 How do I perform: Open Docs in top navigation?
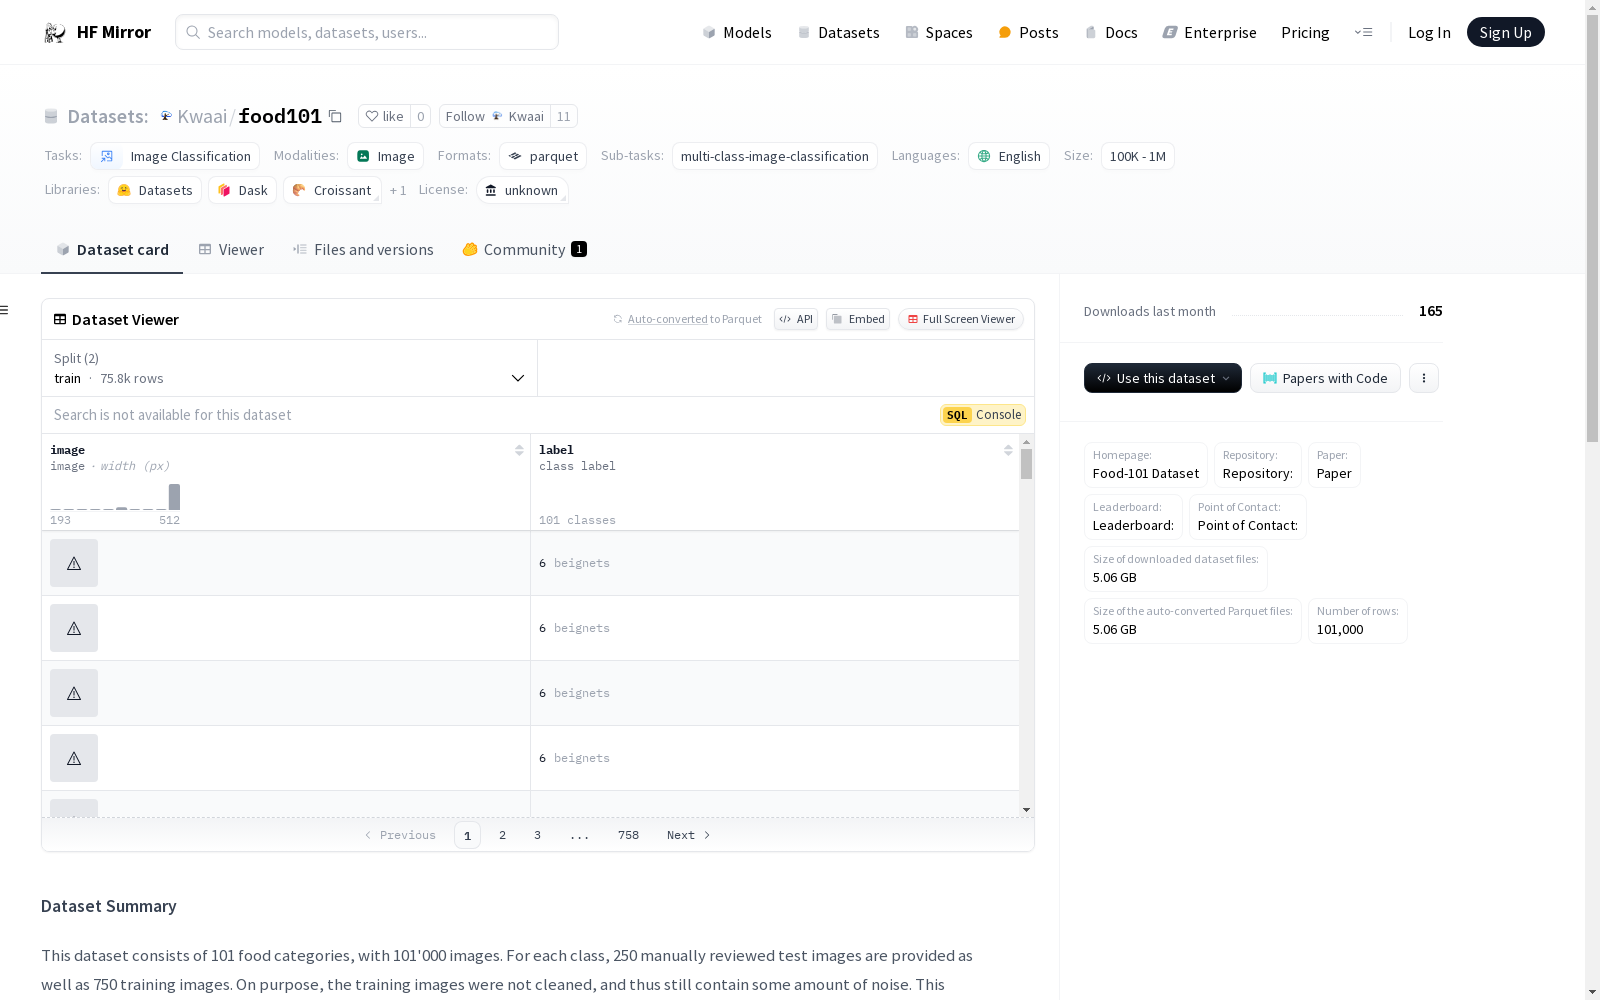(1111, 32)
